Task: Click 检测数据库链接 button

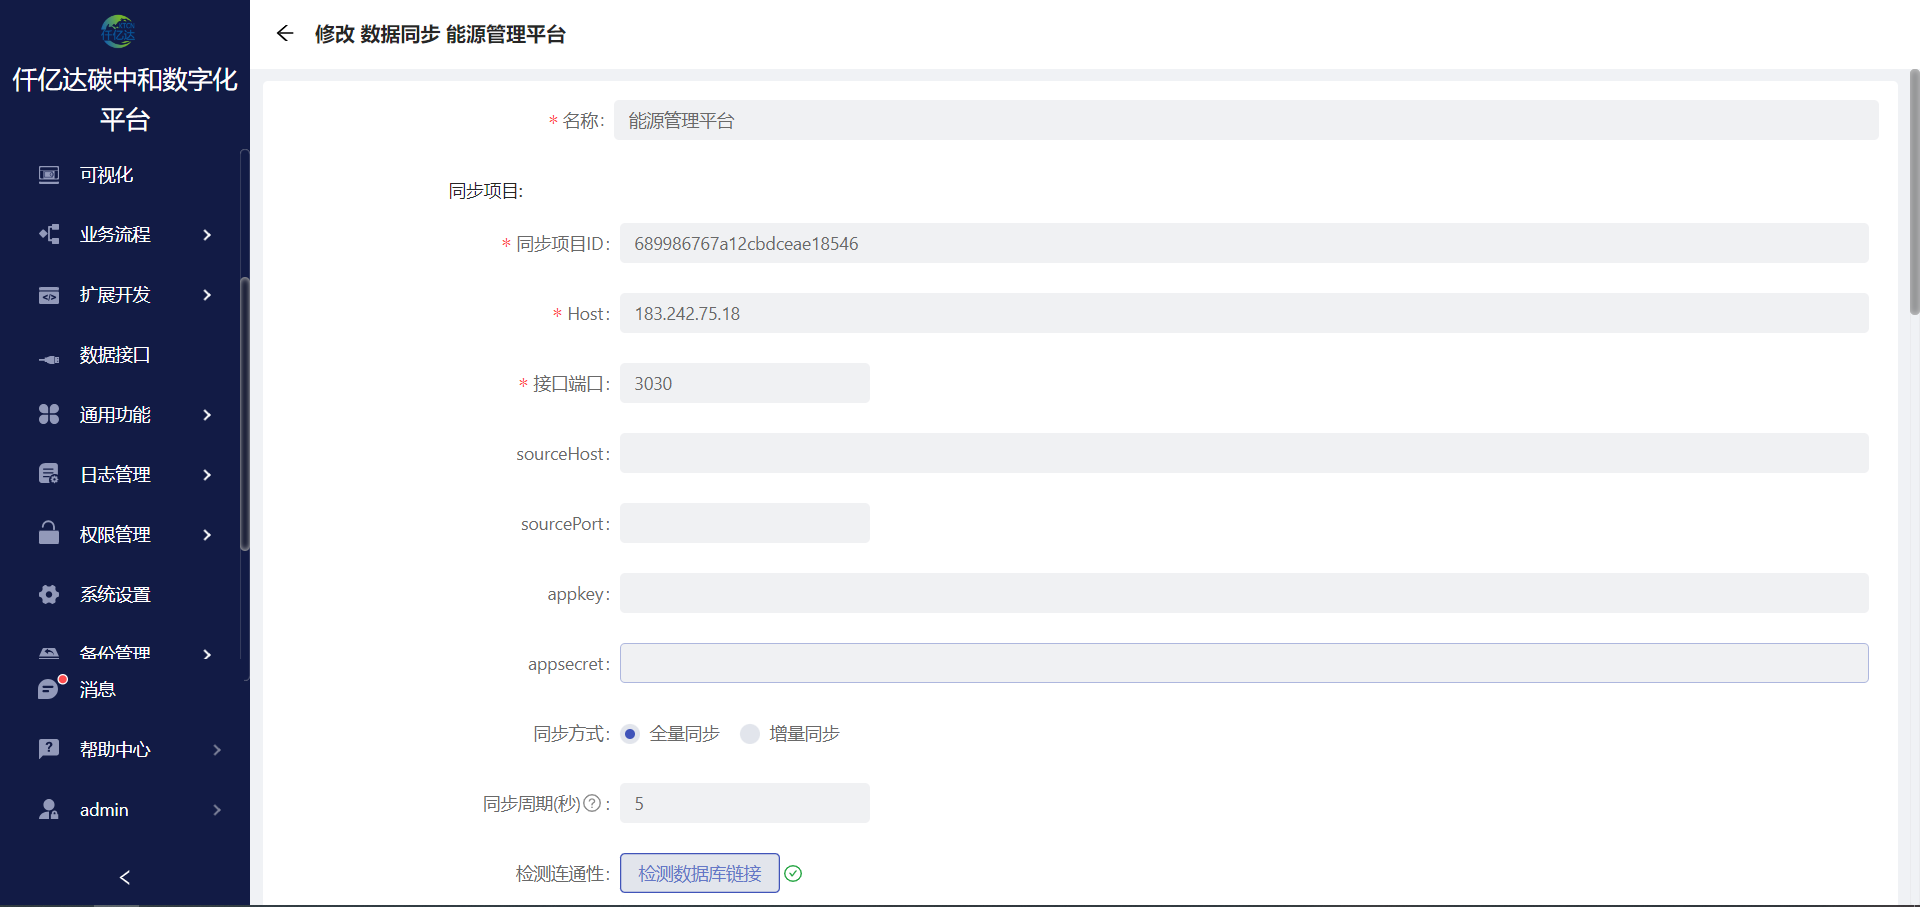Action: [700, 873]
